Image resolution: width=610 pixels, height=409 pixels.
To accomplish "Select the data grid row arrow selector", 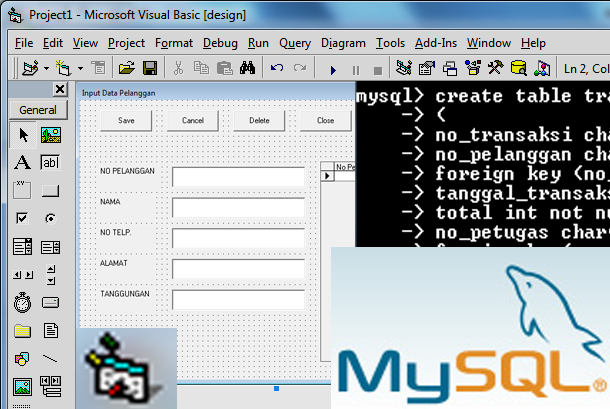I will (x=327, y=176).
